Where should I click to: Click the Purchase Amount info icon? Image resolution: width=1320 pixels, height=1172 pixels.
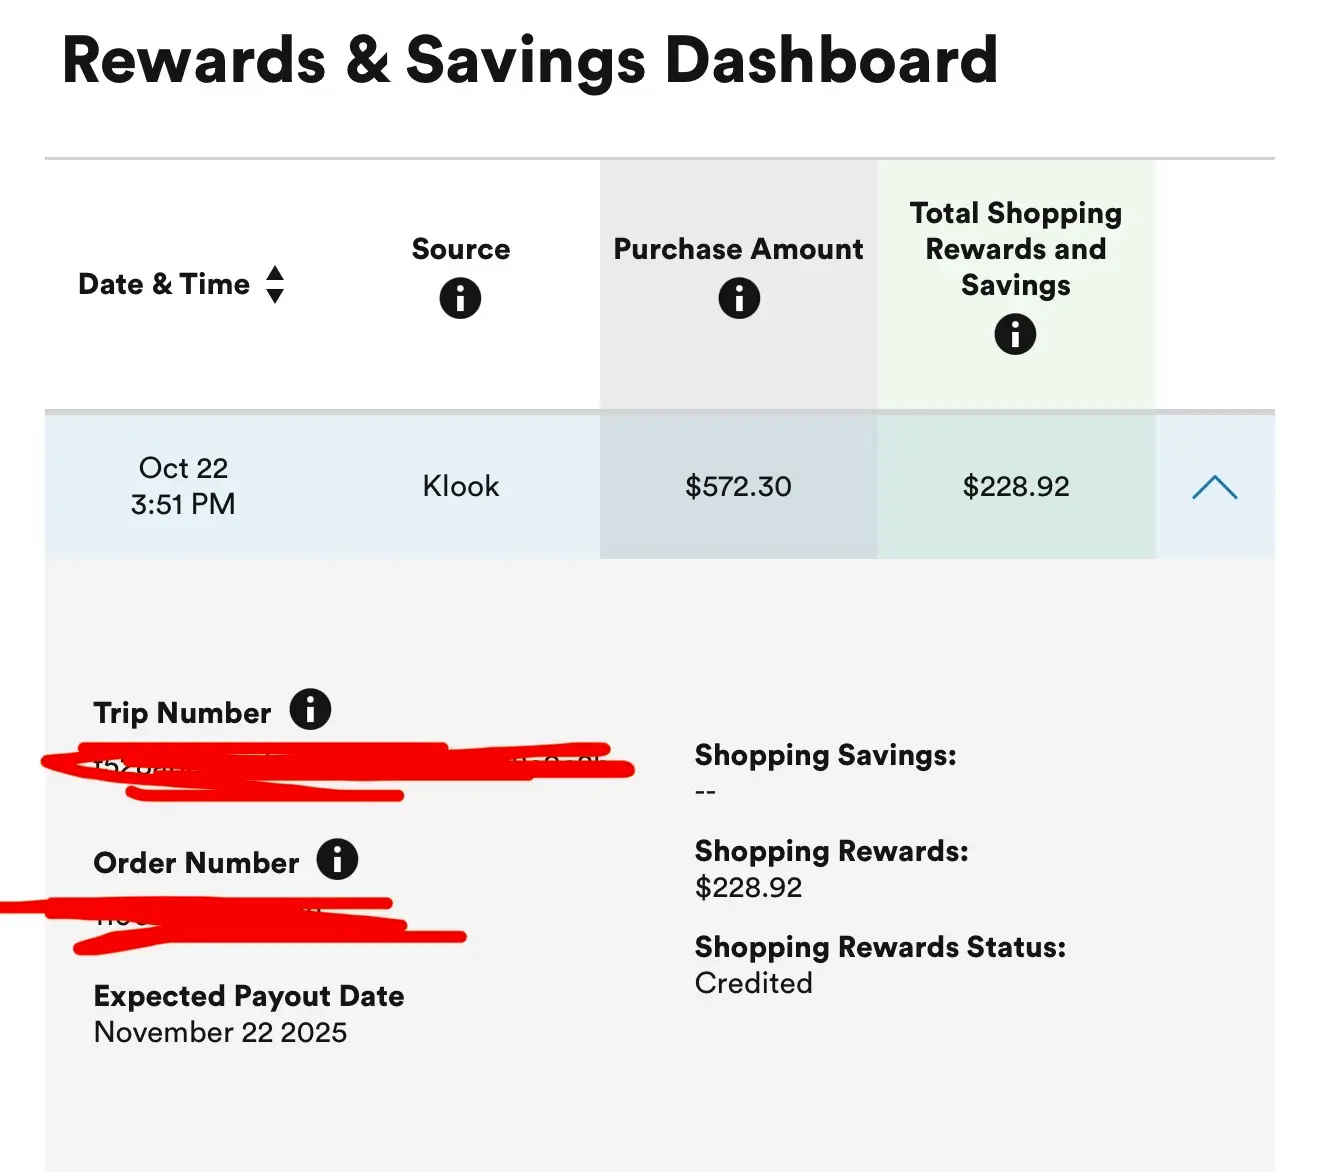coord(739,298)
